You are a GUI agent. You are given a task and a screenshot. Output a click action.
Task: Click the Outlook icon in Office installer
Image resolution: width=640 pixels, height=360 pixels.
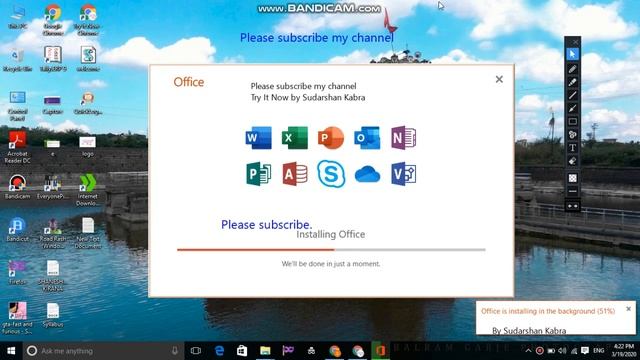tap(367, 138)
